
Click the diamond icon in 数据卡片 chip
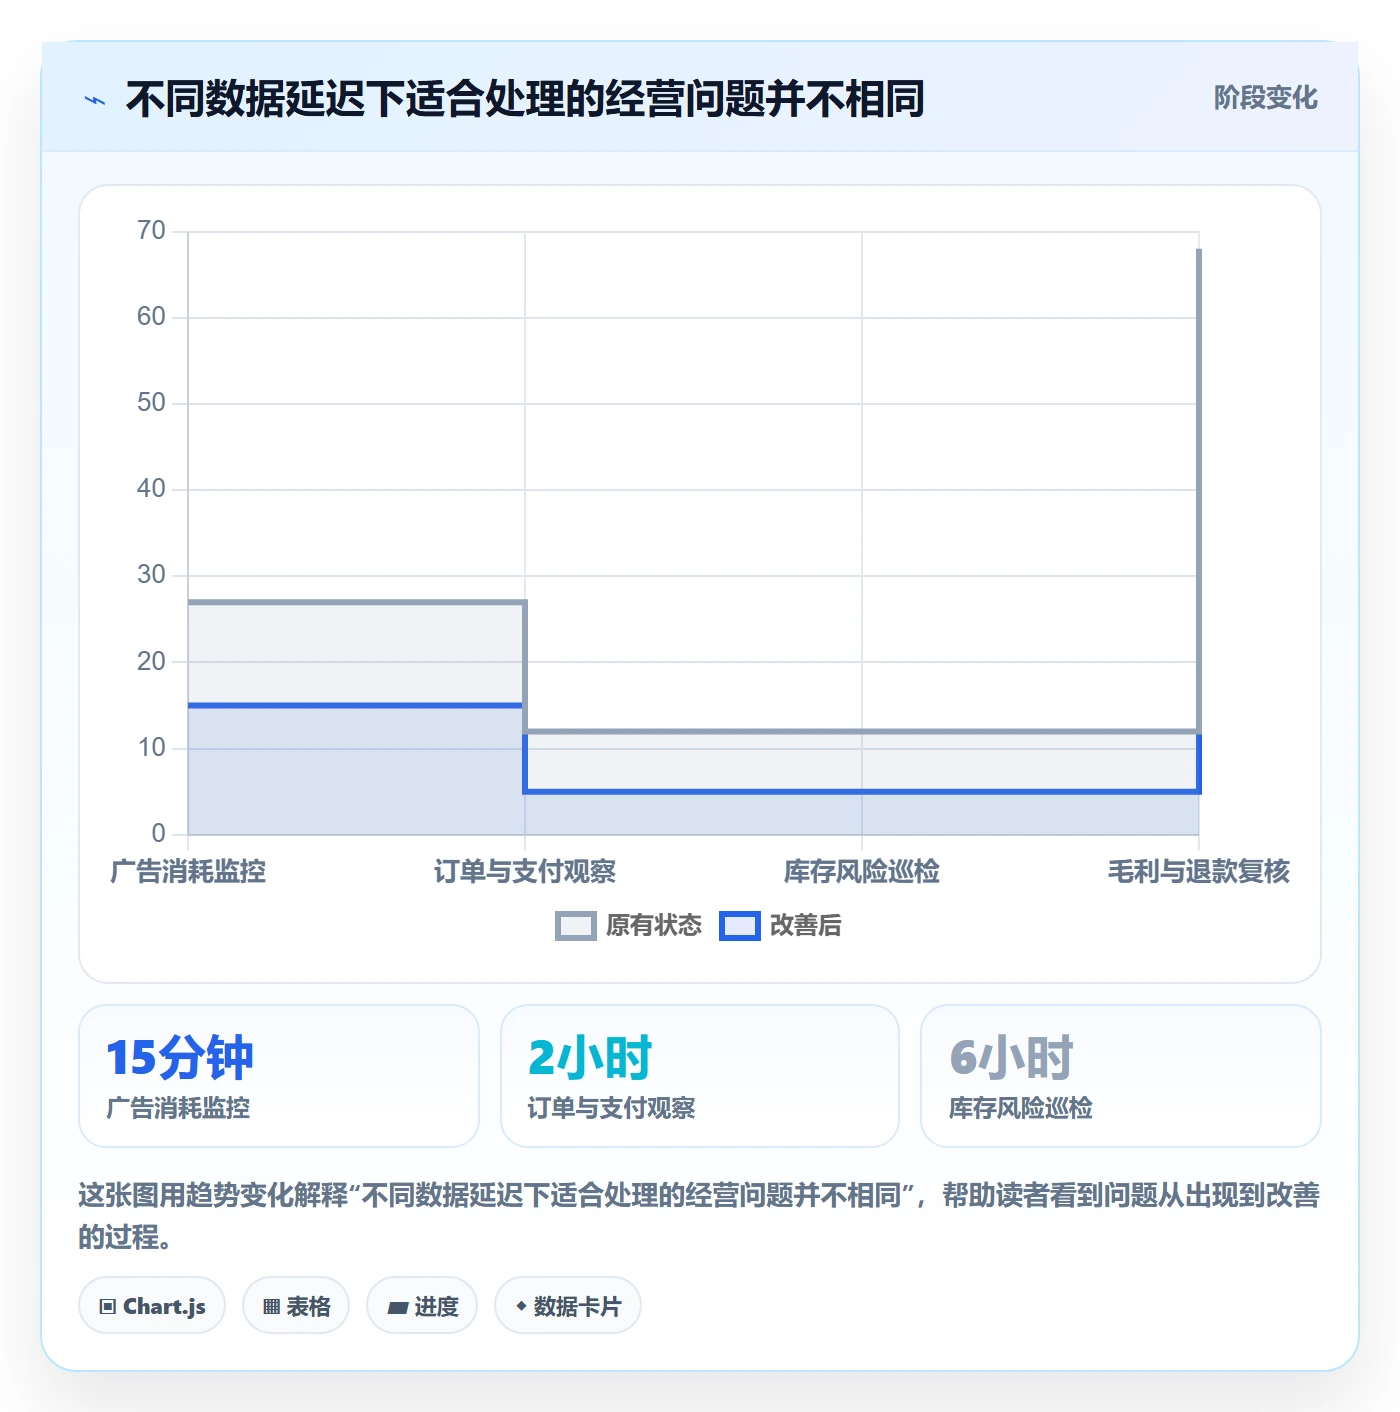(521, 1306)
